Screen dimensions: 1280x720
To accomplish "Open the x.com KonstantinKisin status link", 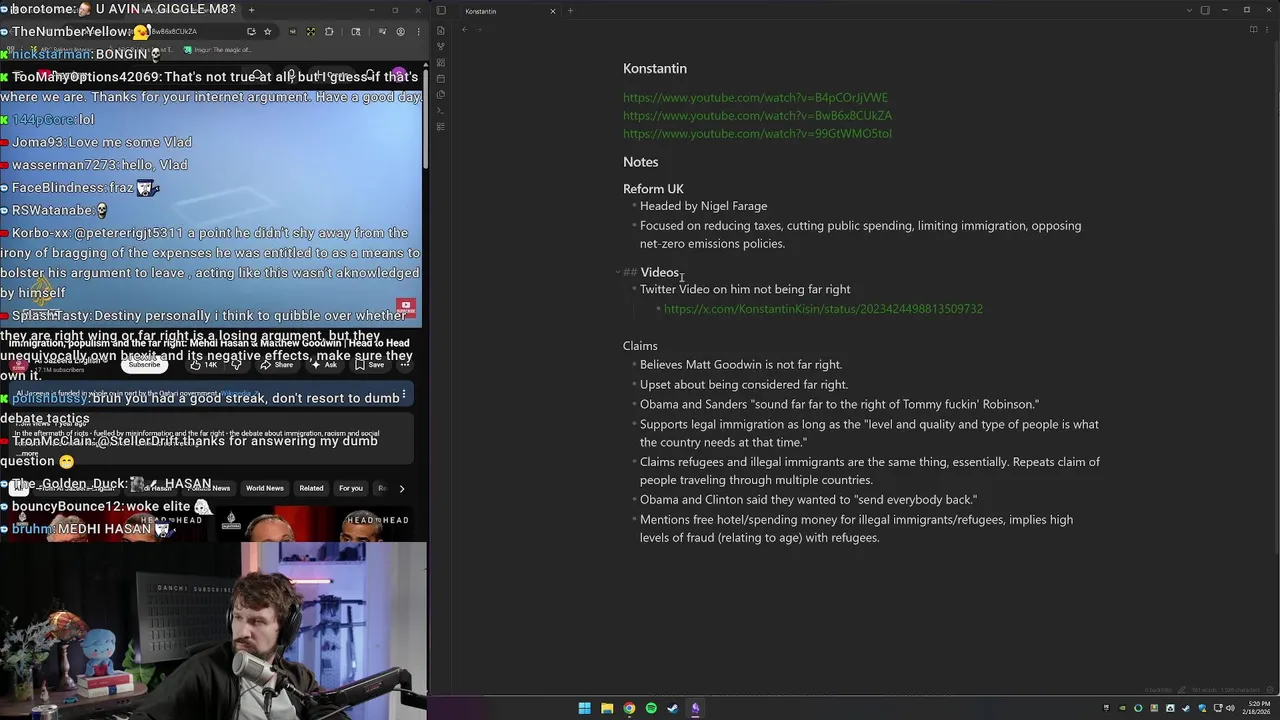I will (823, 309).
